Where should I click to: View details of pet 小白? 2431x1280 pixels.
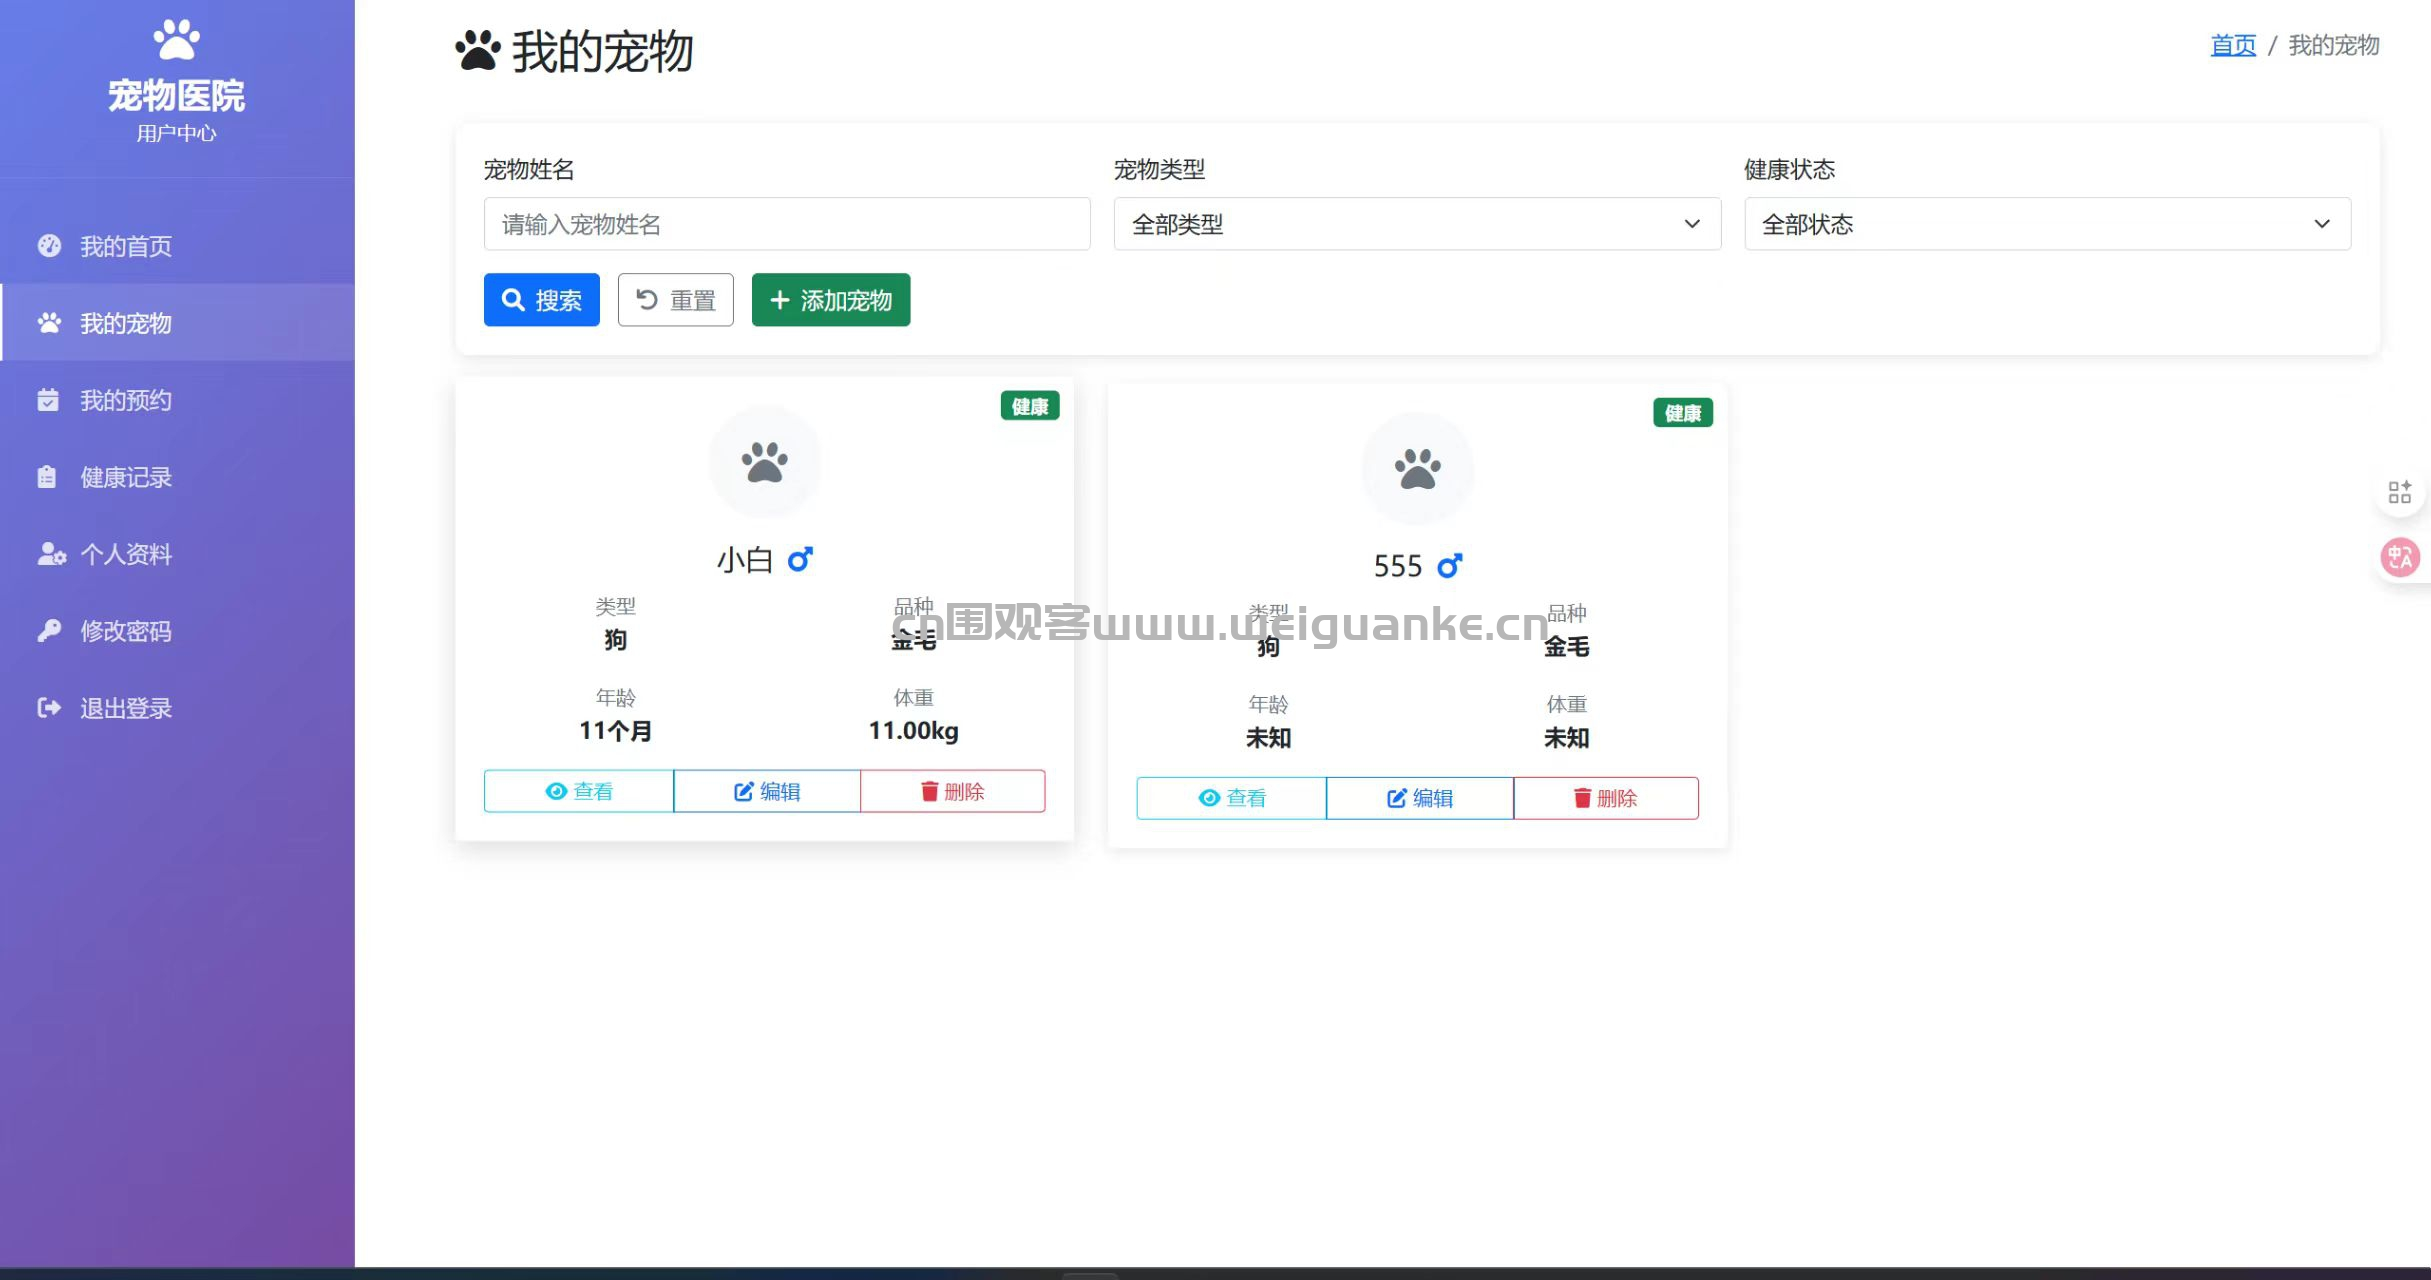tap(578, 791)
